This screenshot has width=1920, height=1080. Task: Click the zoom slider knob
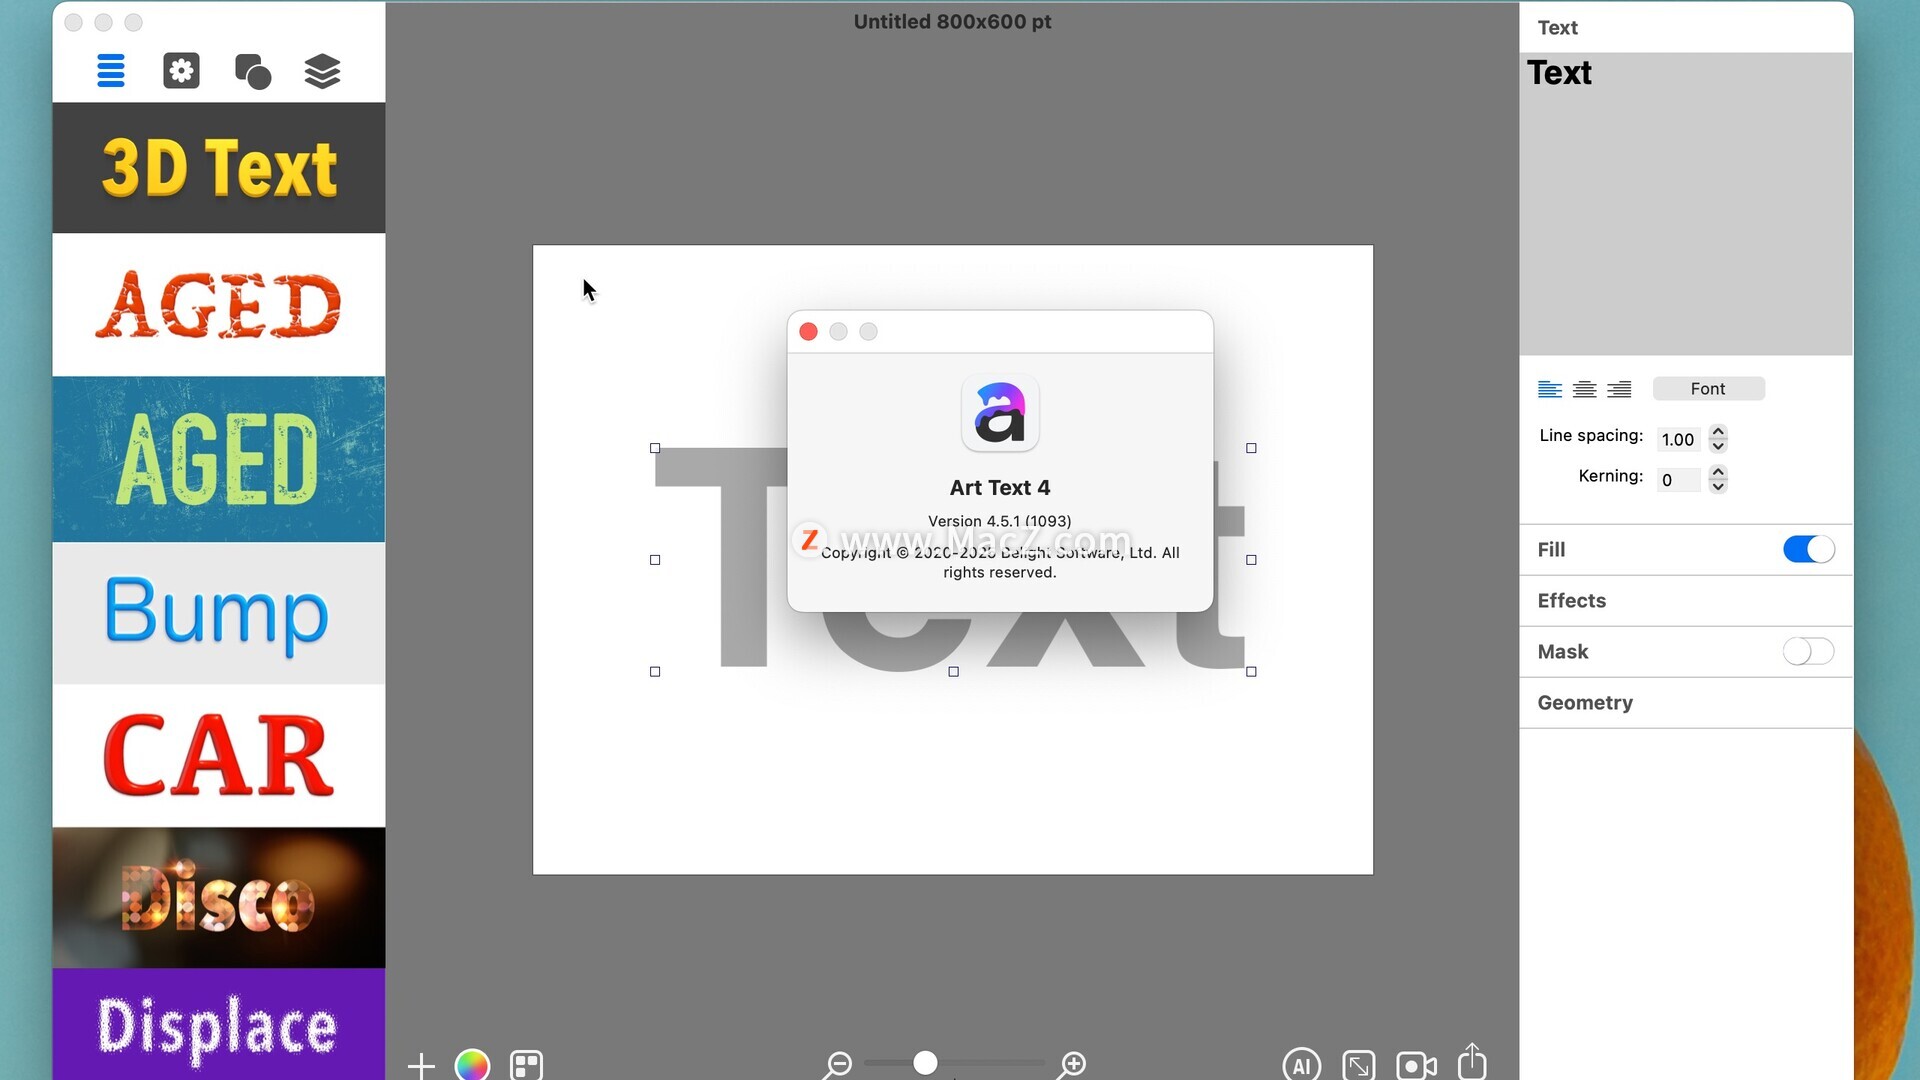click(926, 1063)
